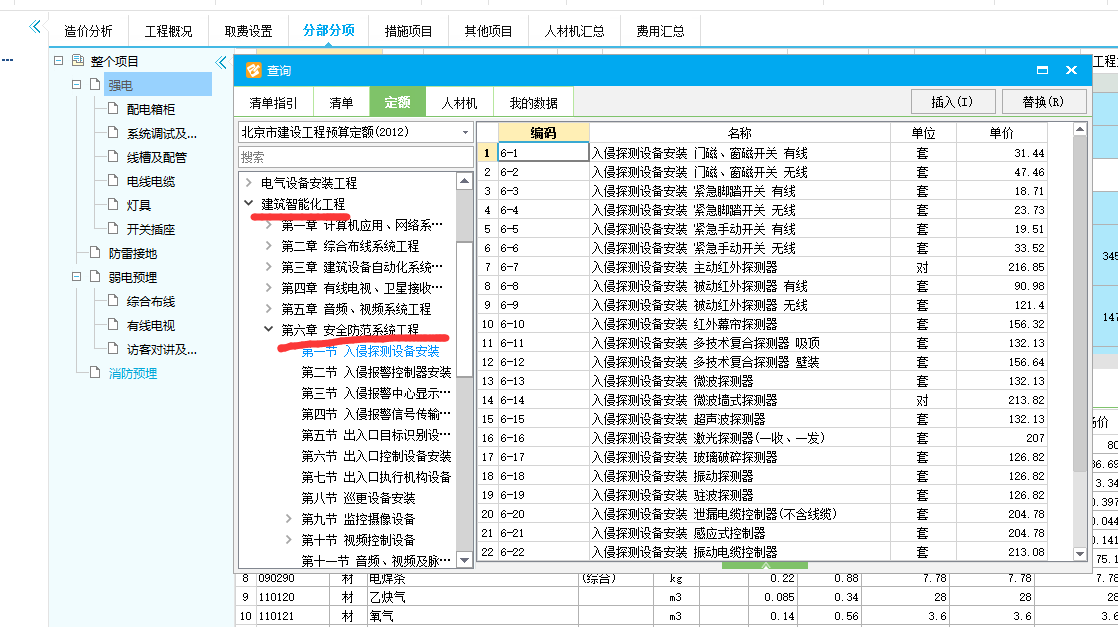Click the document icon next to 消防预埋
The width and height of the screenshot is (1118, 627).
pos(95,372)
